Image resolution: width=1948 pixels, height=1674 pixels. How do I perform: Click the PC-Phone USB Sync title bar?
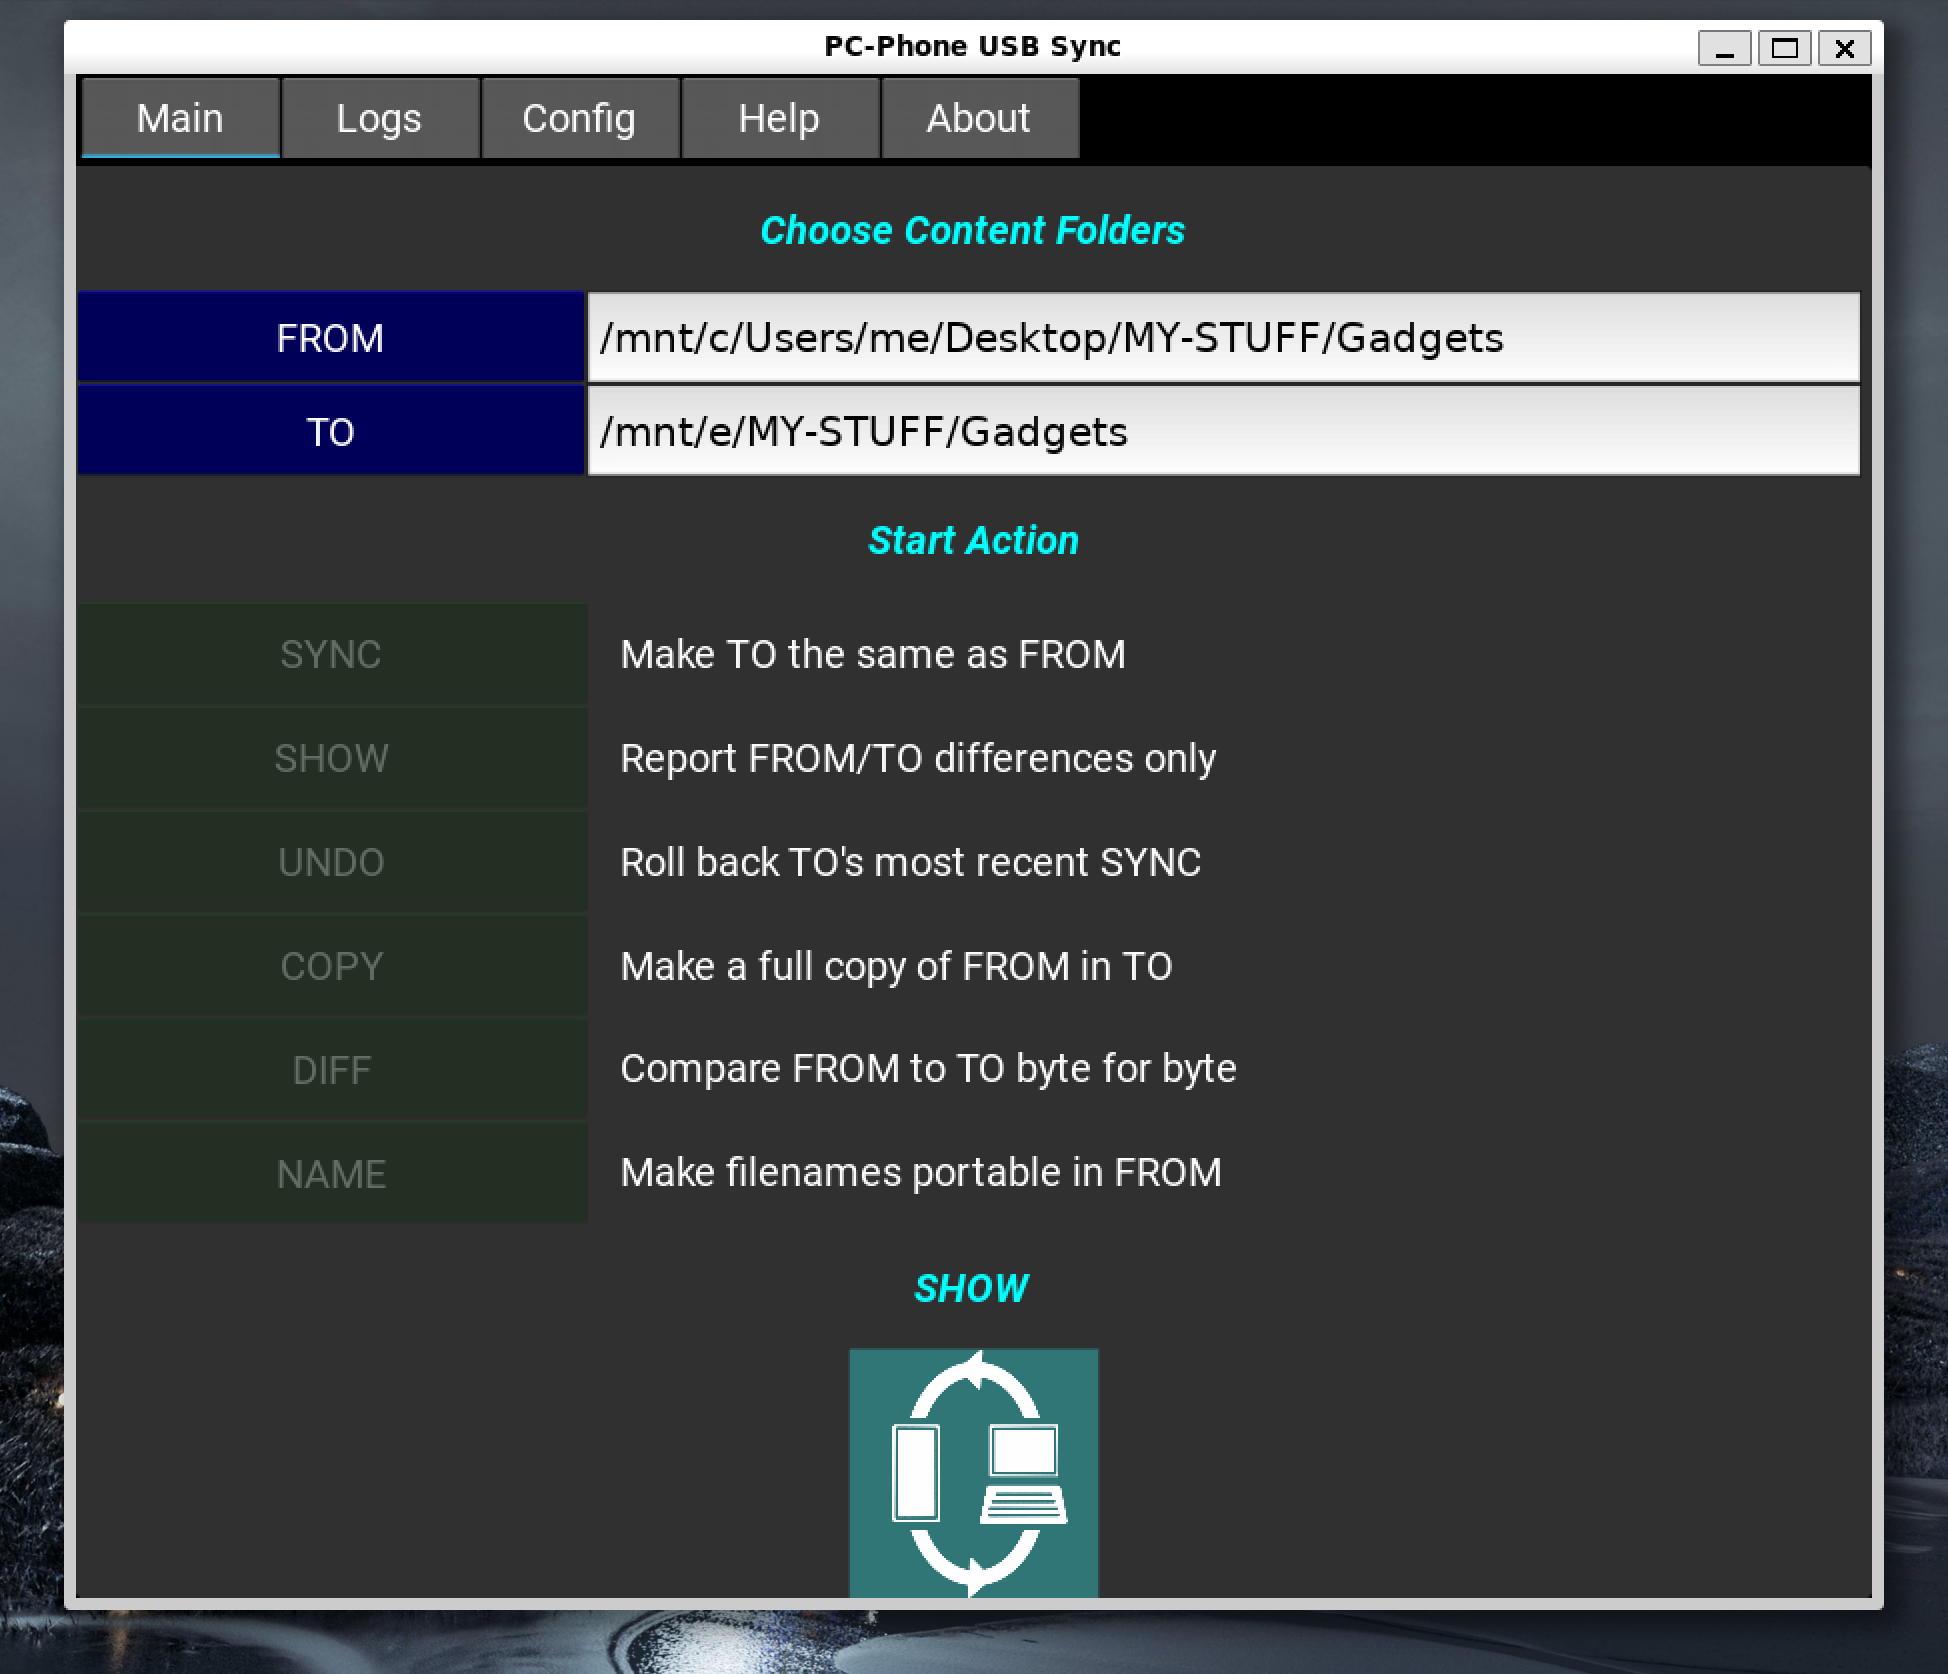[x=972, y=47]
